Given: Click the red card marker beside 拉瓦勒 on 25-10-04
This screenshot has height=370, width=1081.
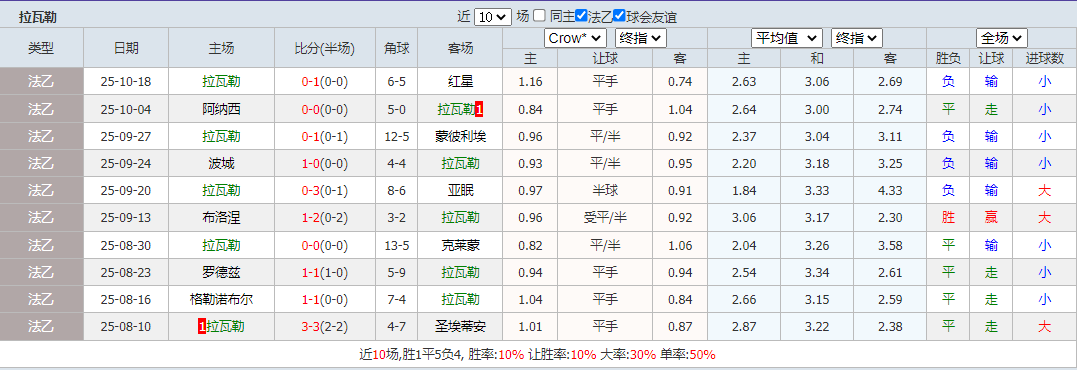Looking at the screenshot, I should pos(479,109).
